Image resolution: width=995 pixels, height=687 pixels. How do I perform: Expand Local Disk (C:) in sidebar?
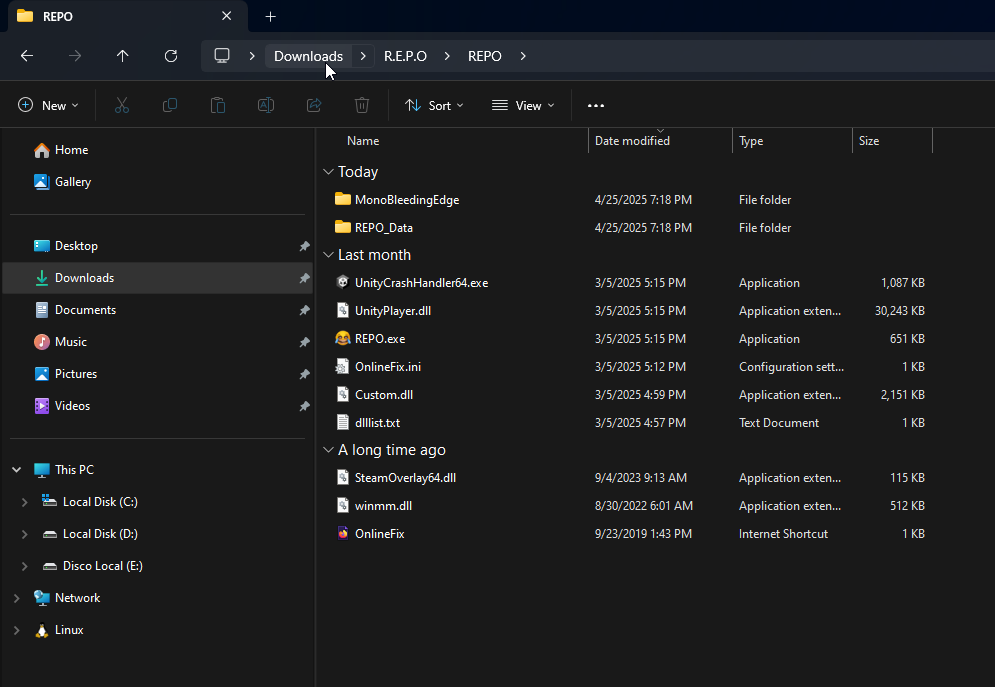24,502
